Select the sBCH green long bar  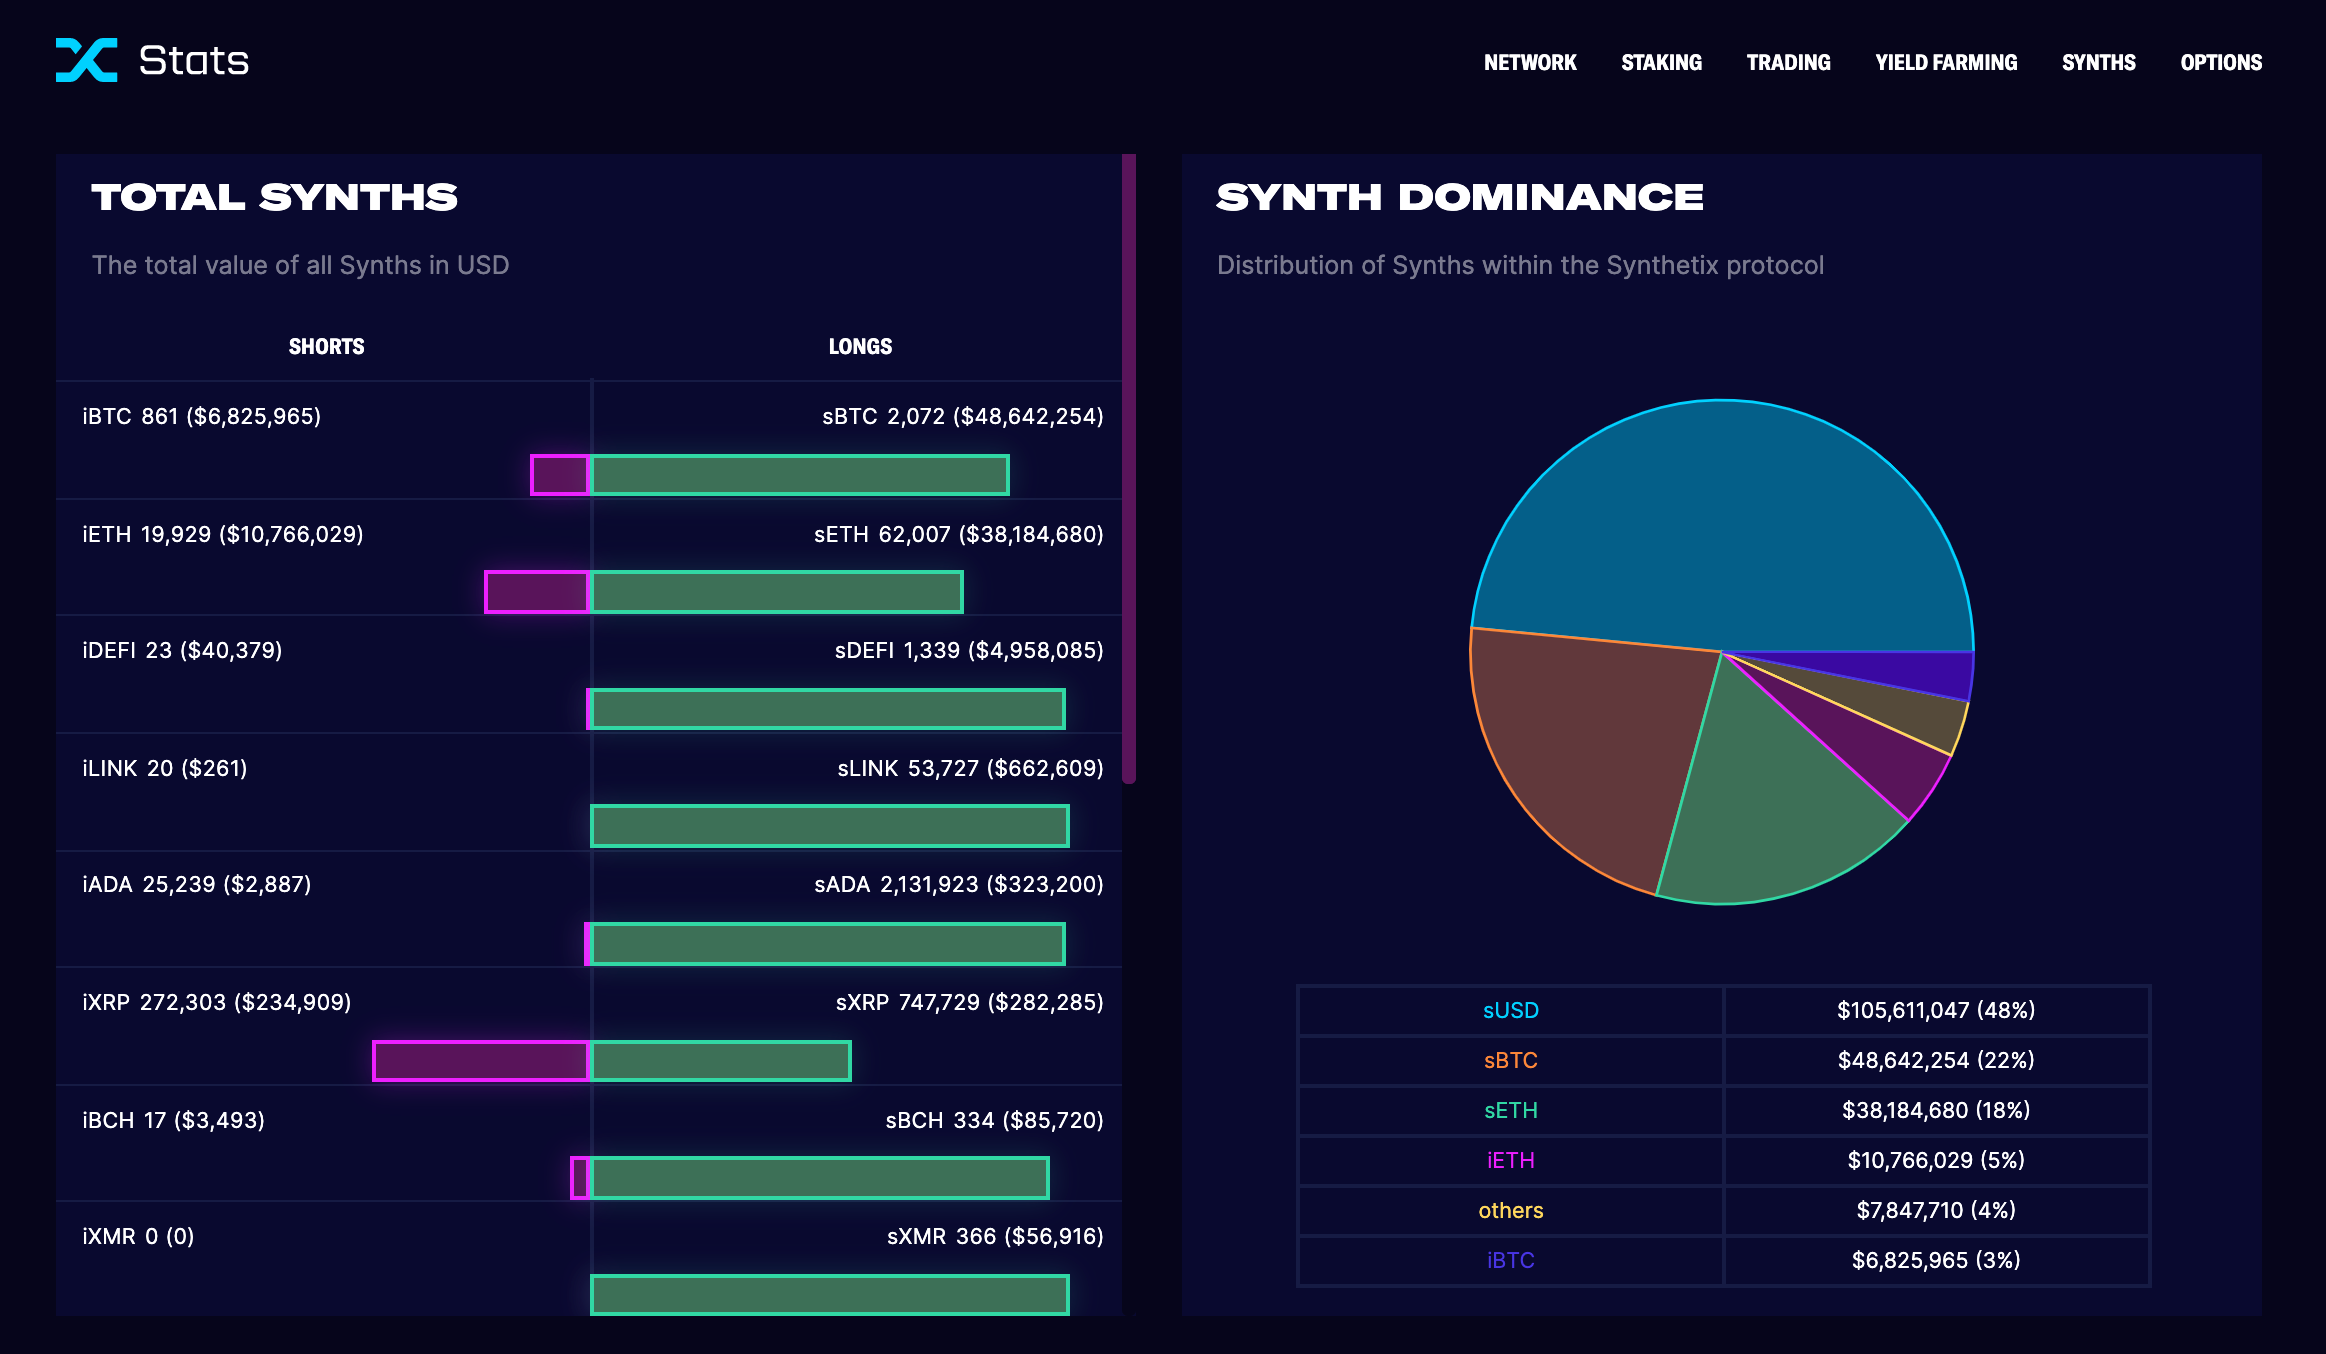click(x=820, y=1178)
